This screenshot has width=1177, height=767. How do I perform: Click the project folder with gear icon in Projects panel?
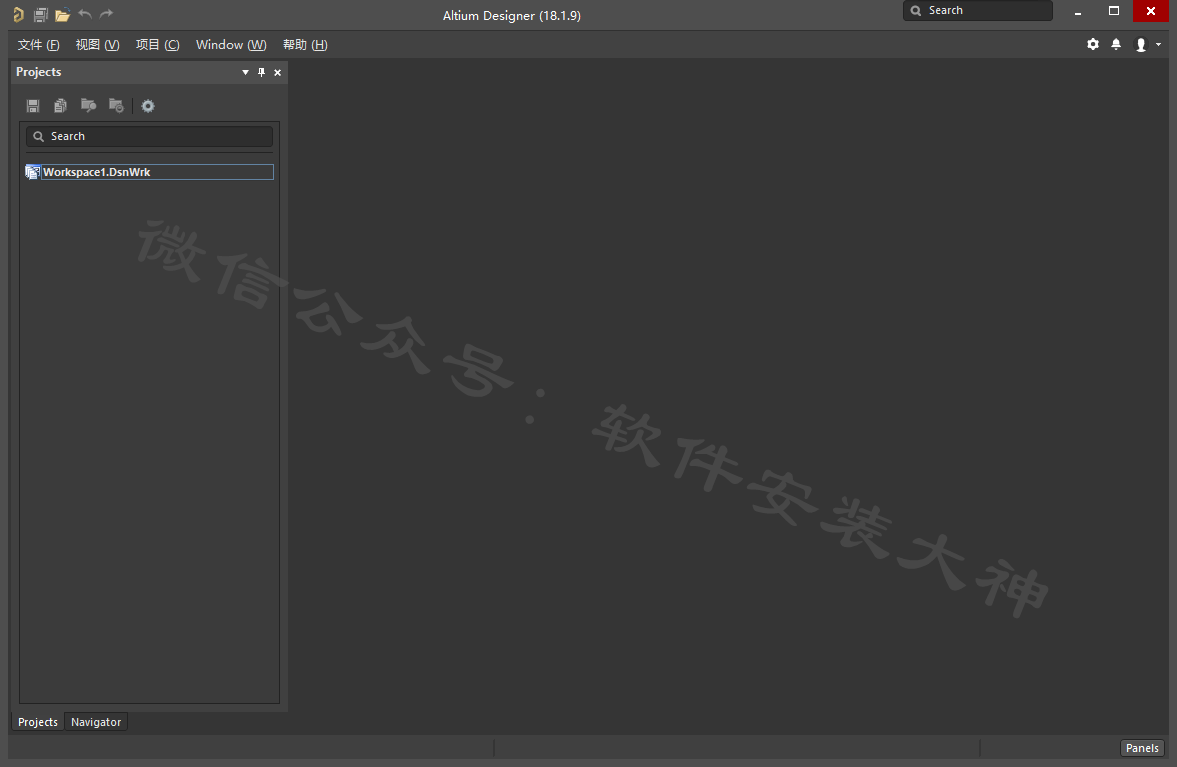tap(116, 106)
